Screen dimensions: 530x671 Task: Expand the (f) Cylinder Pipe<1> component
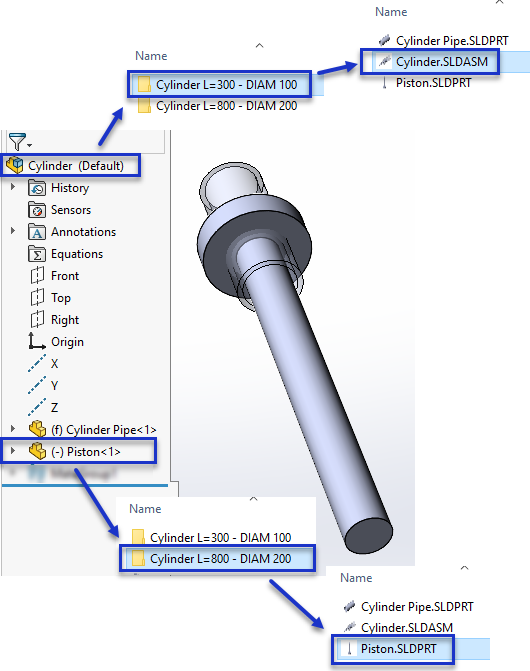[13, 428]
